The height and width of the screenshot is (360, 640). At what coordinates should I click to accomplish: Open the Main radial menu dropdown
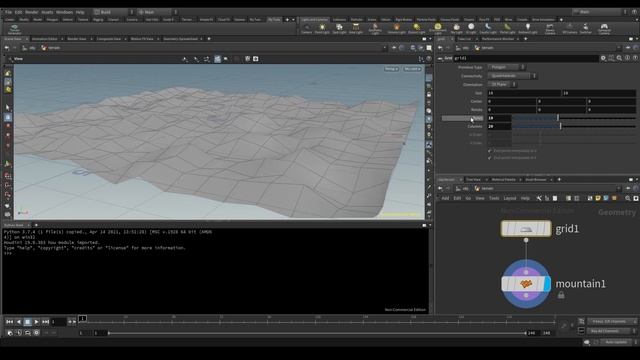click(x=158, y=12)
